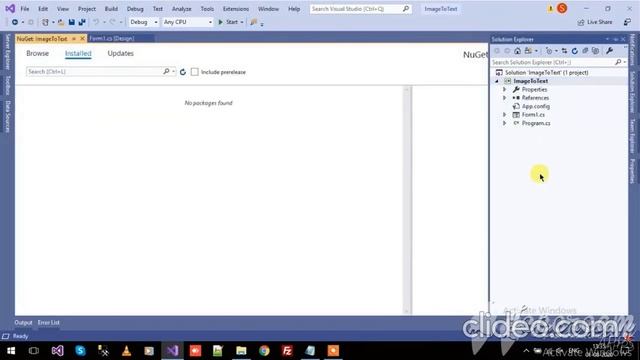Enable the Include prerelease checkbox
Image resolution: width=640 pixels, height=360 pixels.
(x=195, y=72)
